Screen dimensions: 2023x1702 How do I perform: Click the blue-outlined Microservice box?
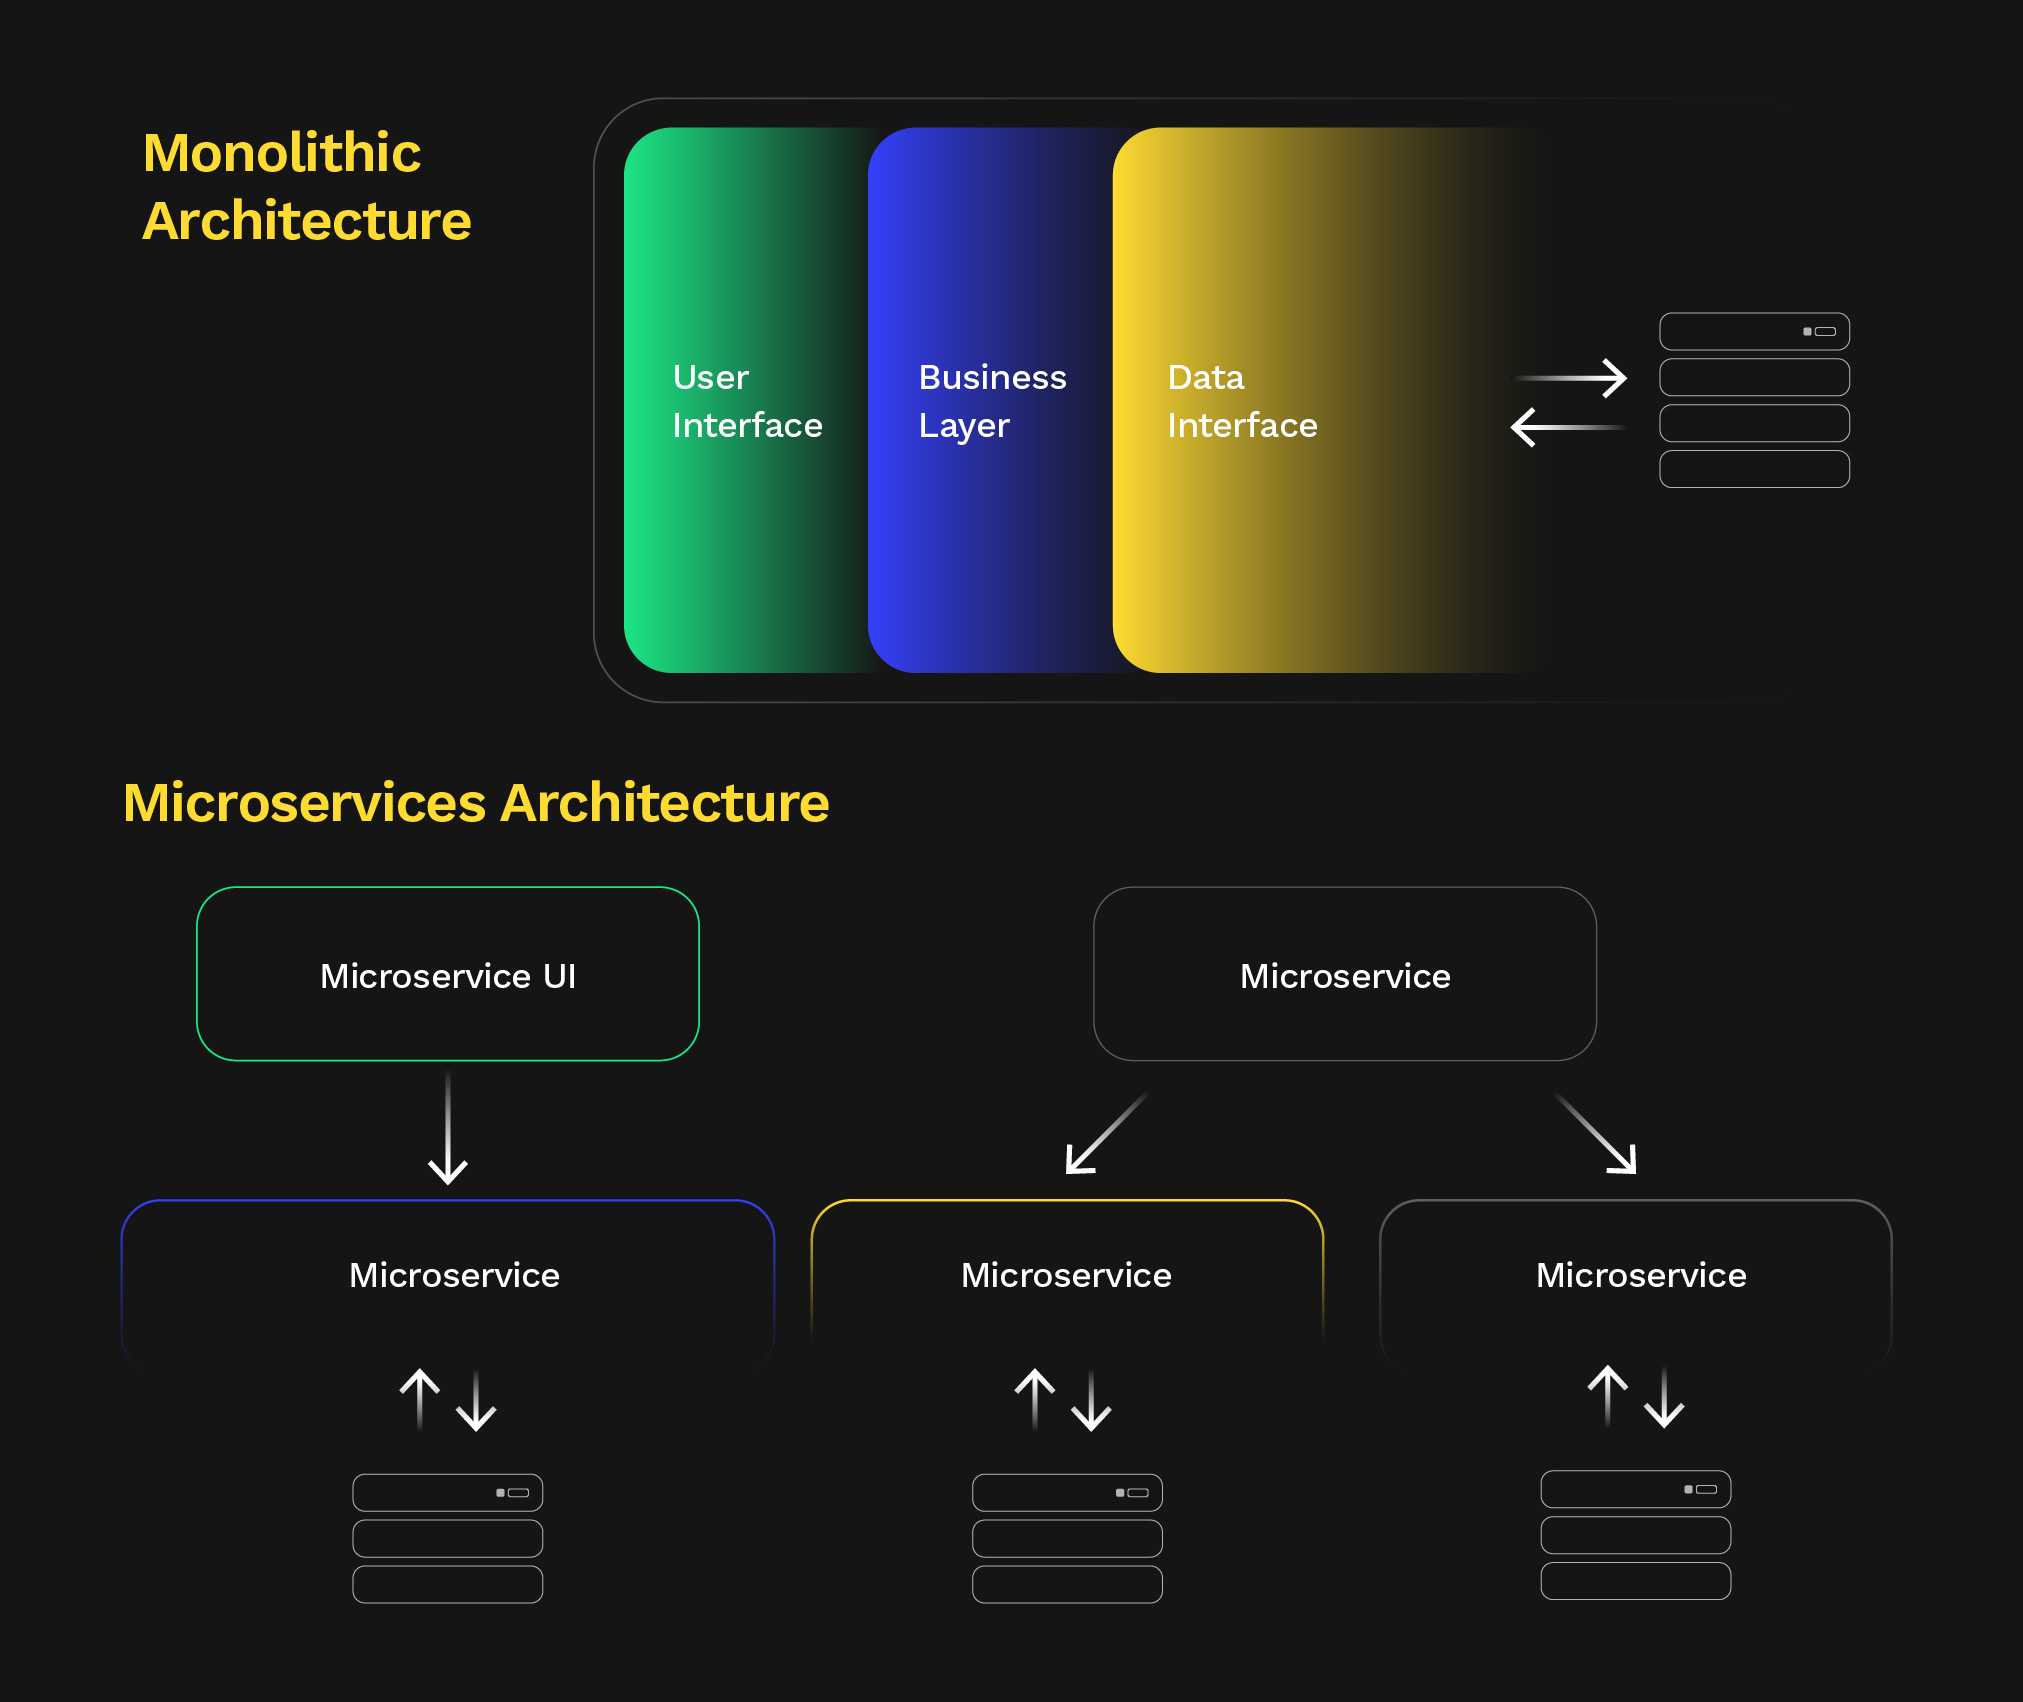pyautogui.click(x=448, y=1275)
